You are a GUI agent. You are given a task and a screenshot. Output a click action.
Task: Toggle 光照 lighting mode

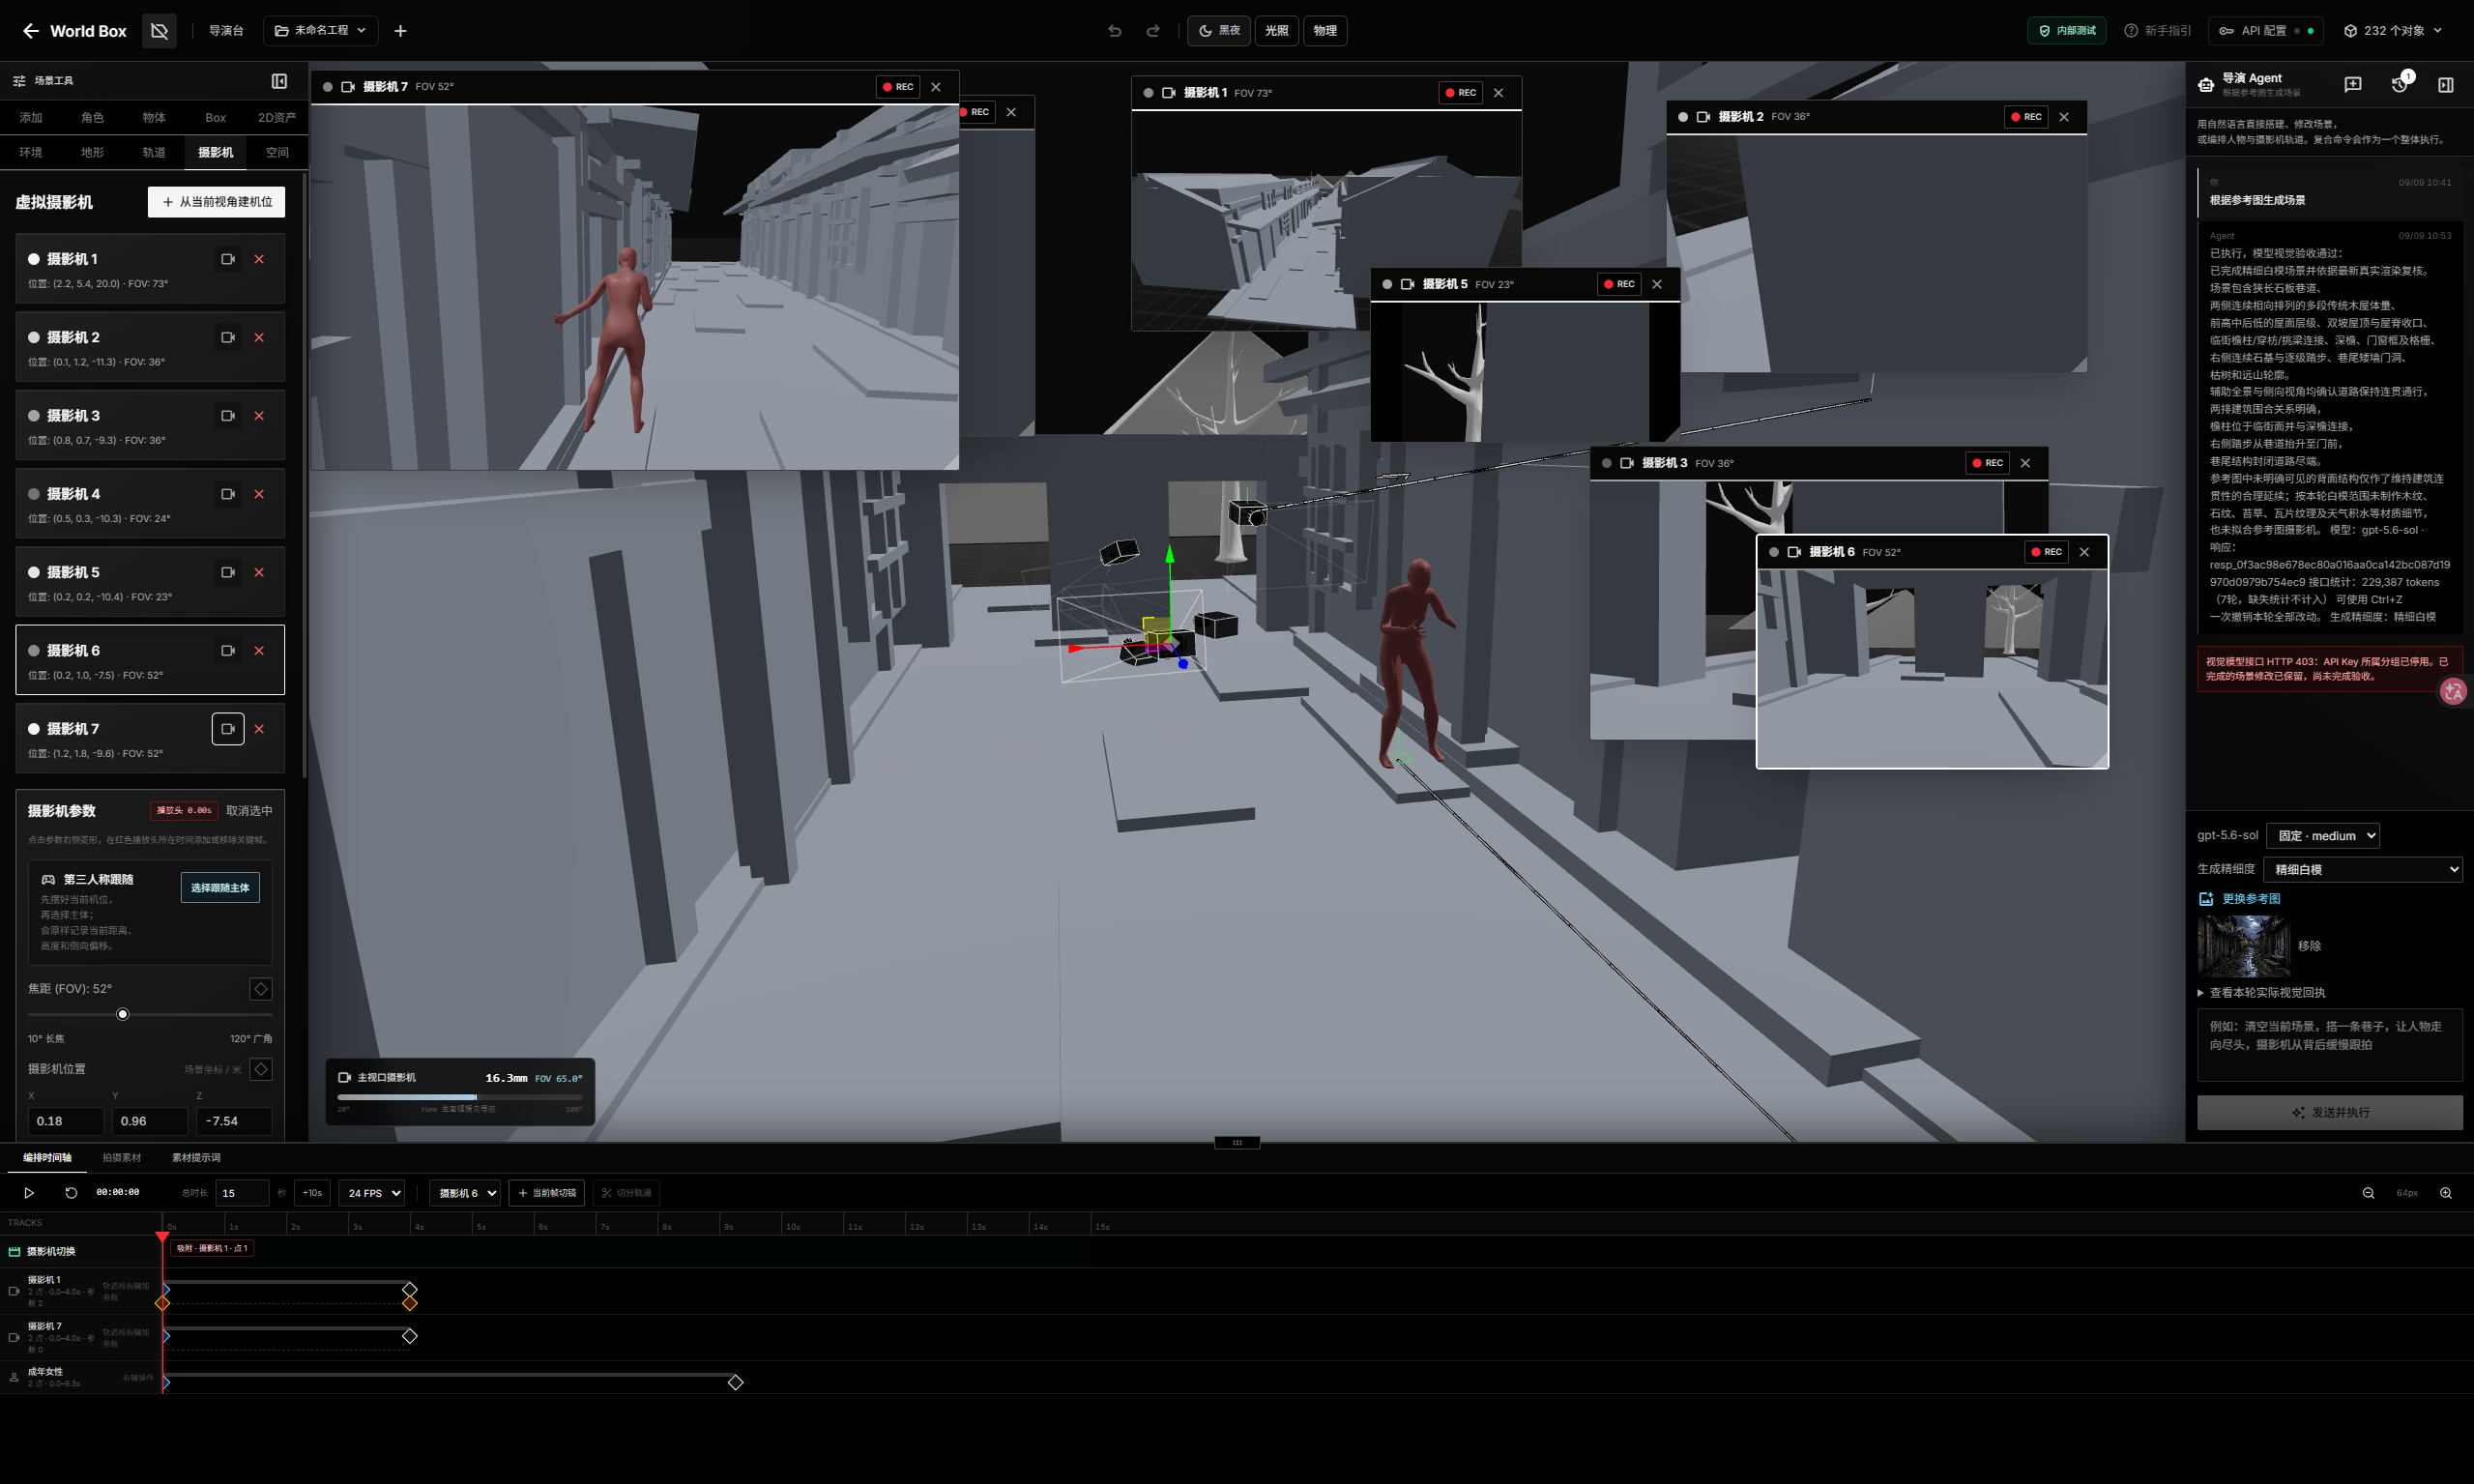tap(1277, 31)
